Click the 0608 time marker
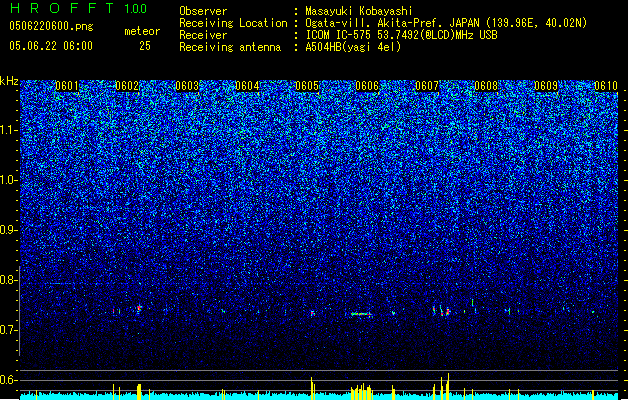 point(486,86)
